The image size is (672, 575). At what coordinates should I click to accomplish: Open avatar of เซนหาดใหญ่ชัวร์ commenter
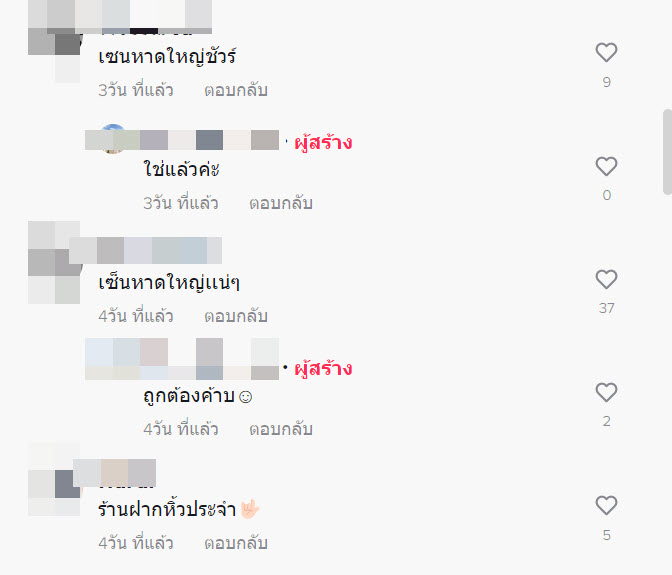54,55
